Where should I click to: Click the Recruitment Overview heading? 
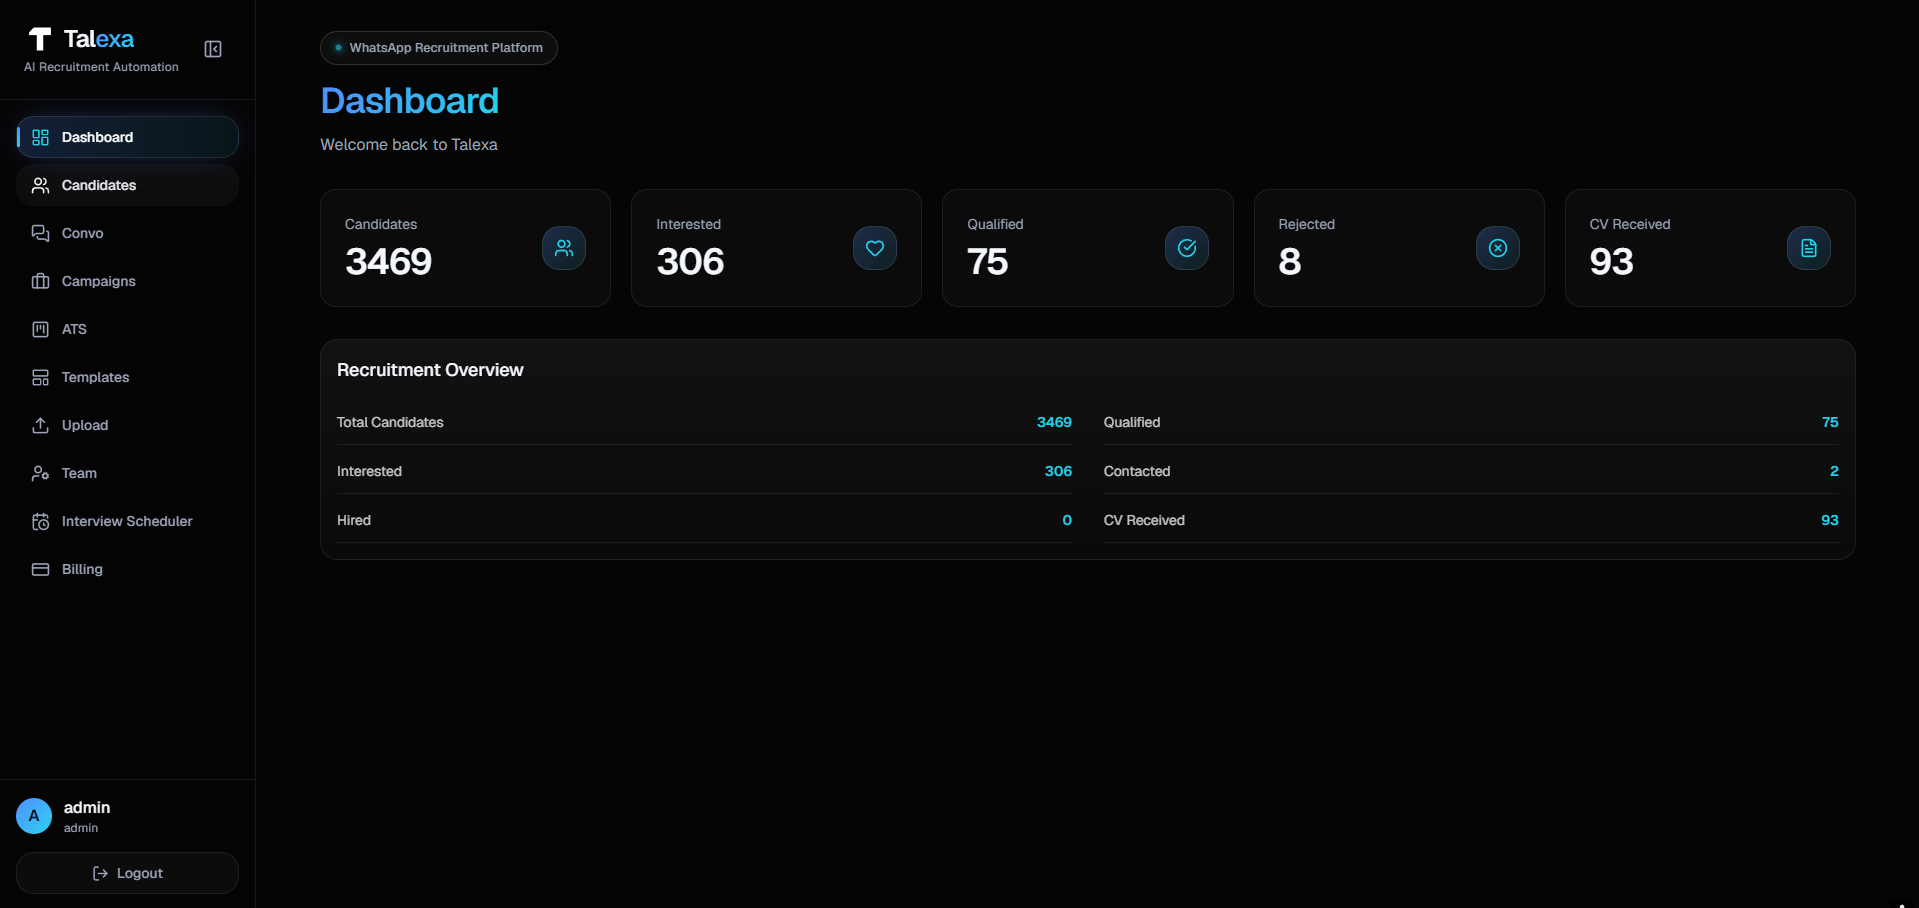point(430,370)
